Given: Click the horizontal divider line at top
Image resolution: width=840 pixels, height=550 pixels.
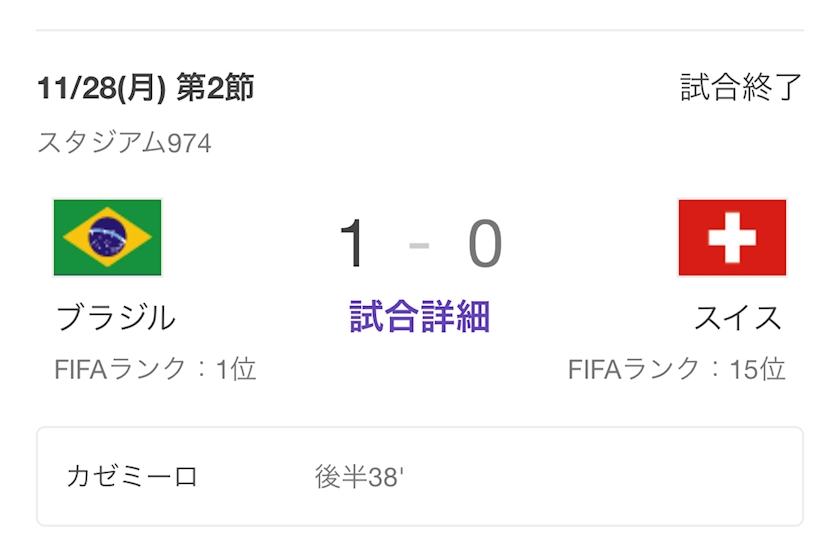Looking at the screenshot, I should coord(420,30).
